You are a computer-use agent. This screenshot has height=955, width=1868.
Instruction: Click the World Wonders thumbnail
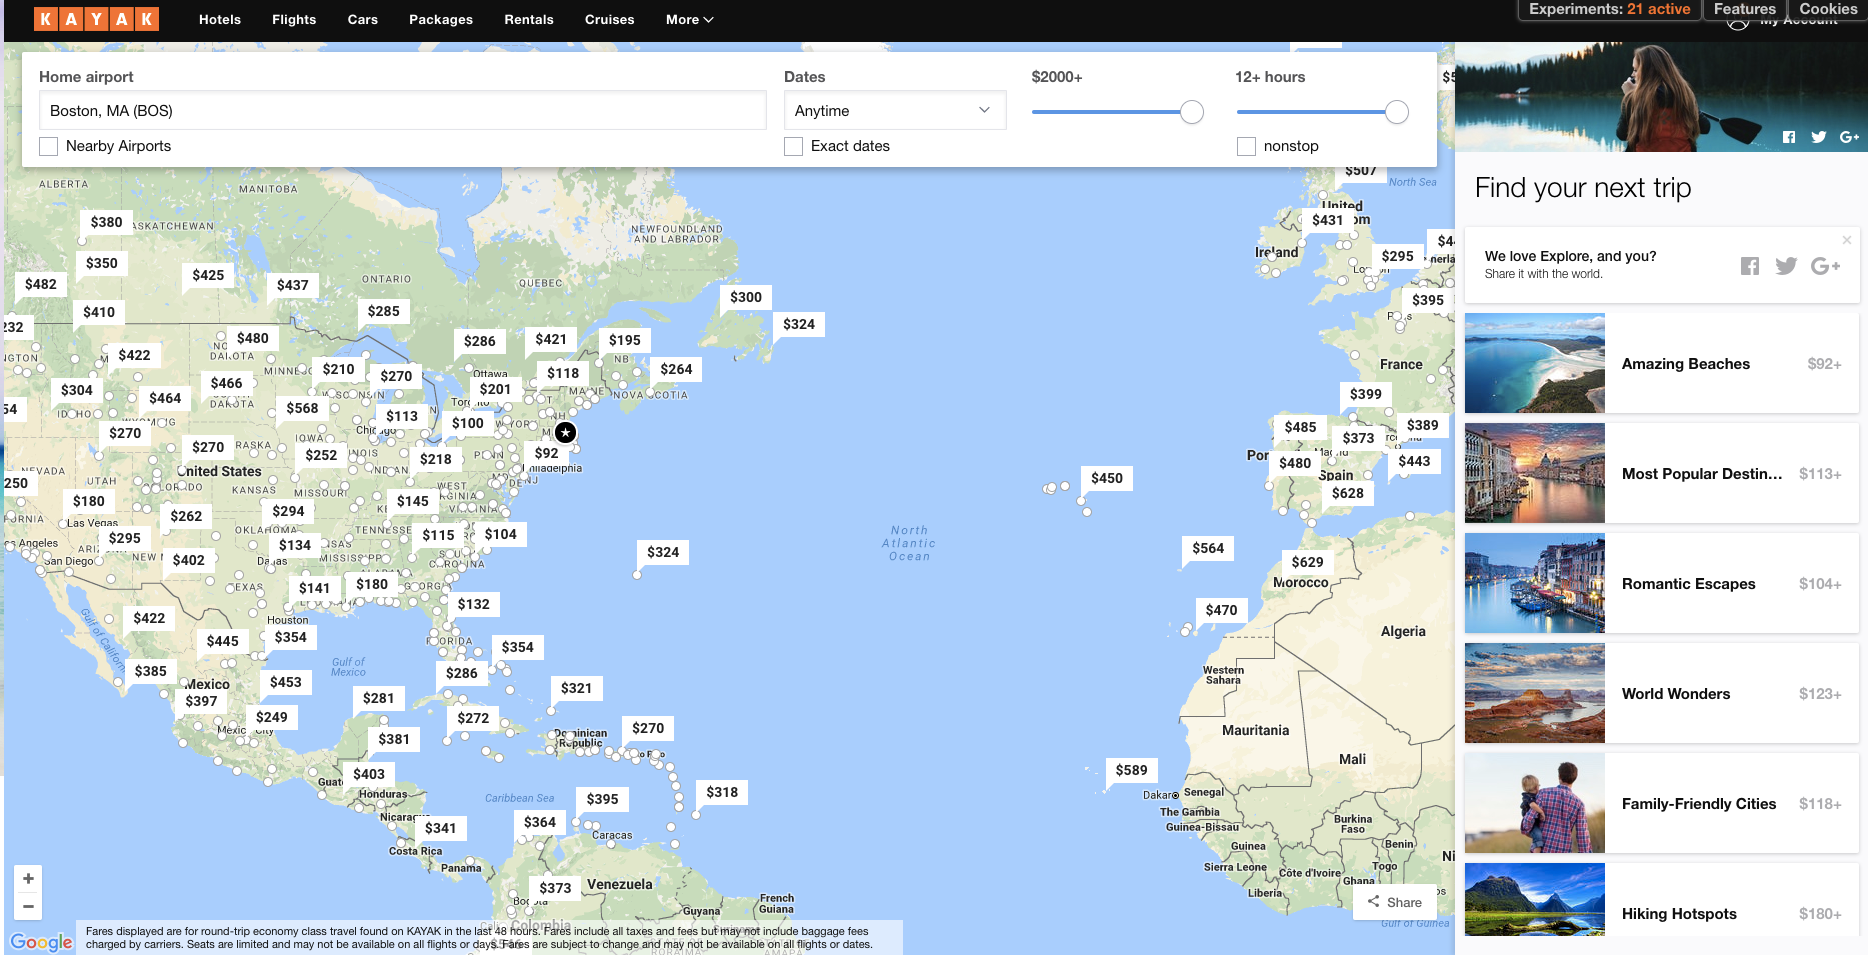1535,693
